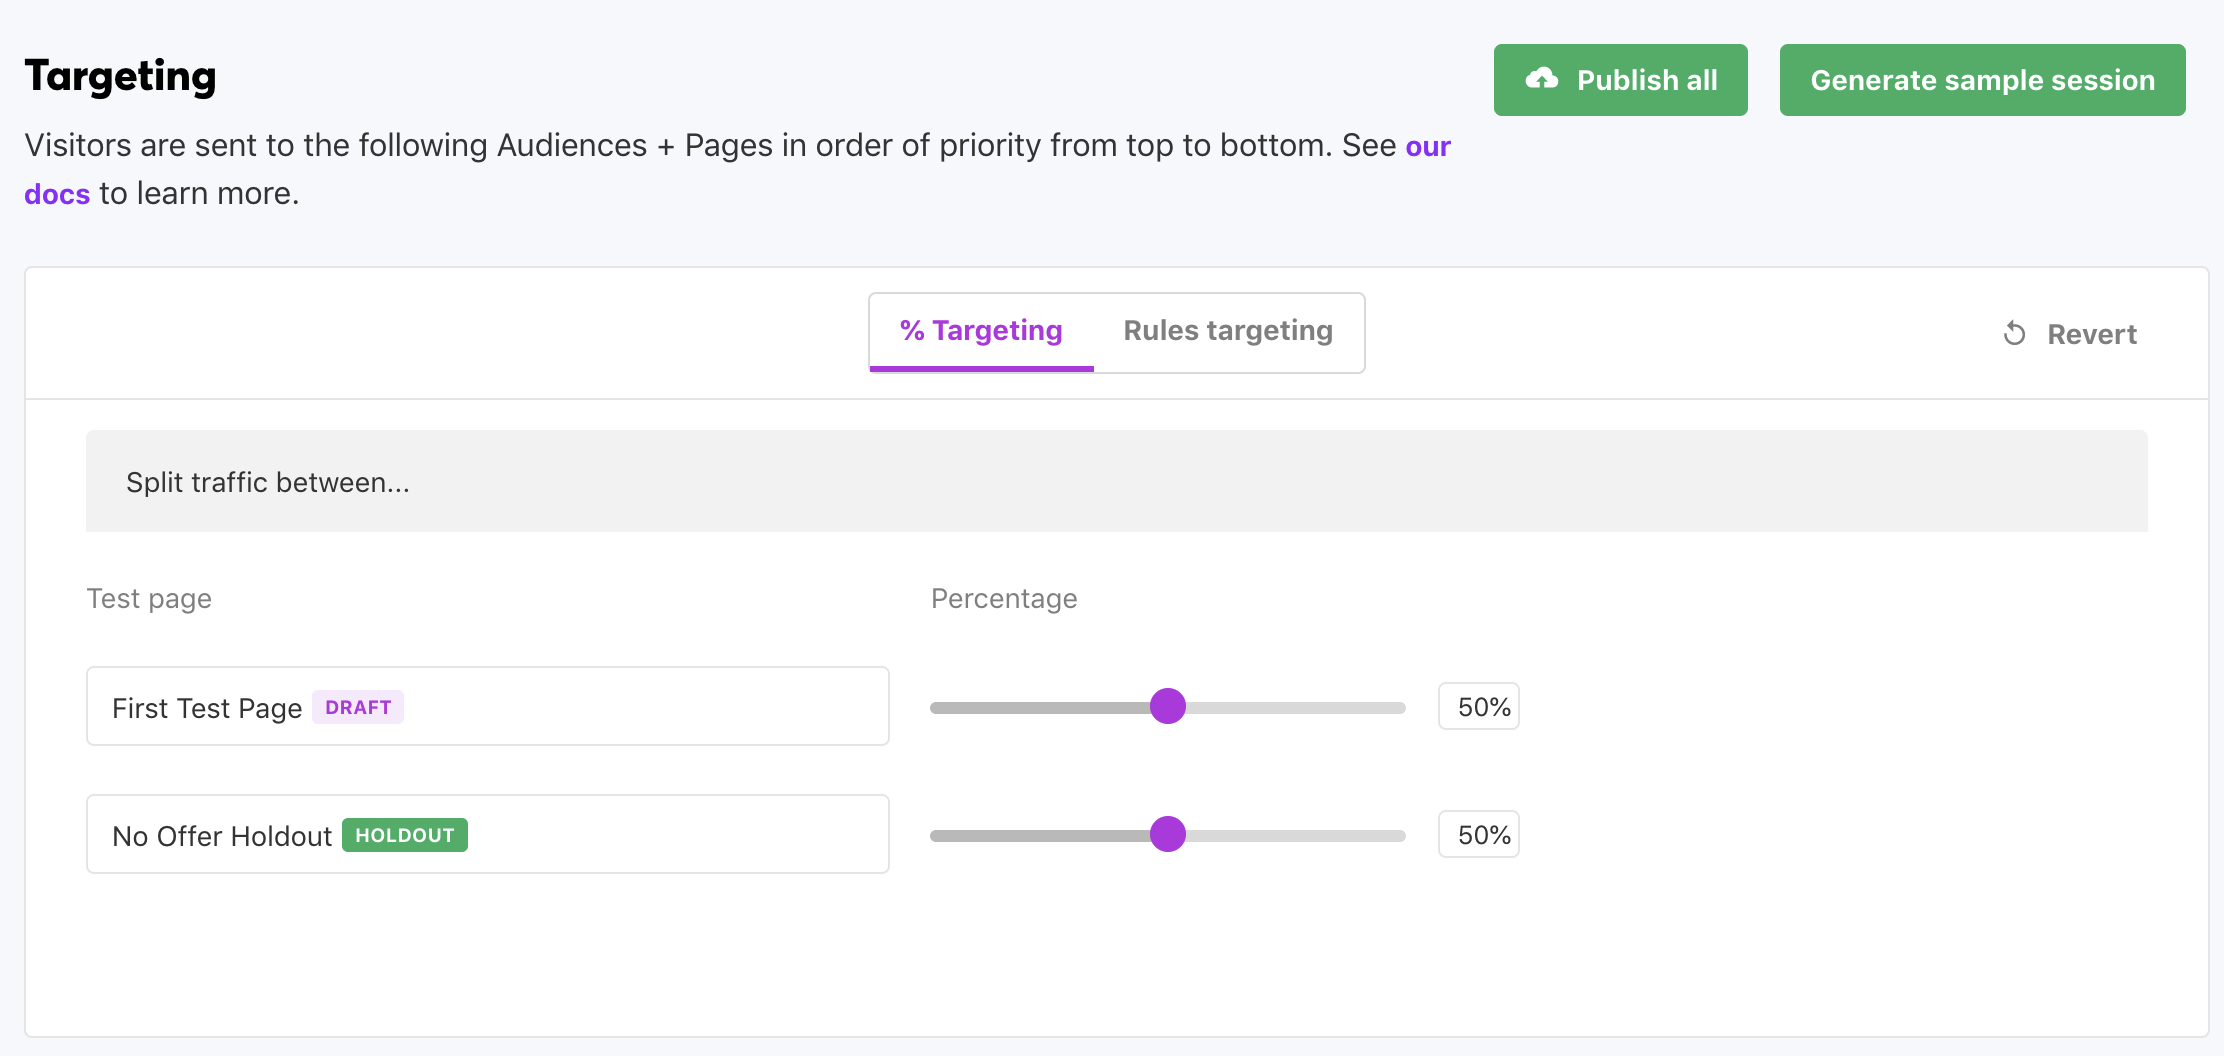Click the Revert text button
Image resolution: width=2224 pixels, height=1056 pixels.
click(x=2091, y=334)
